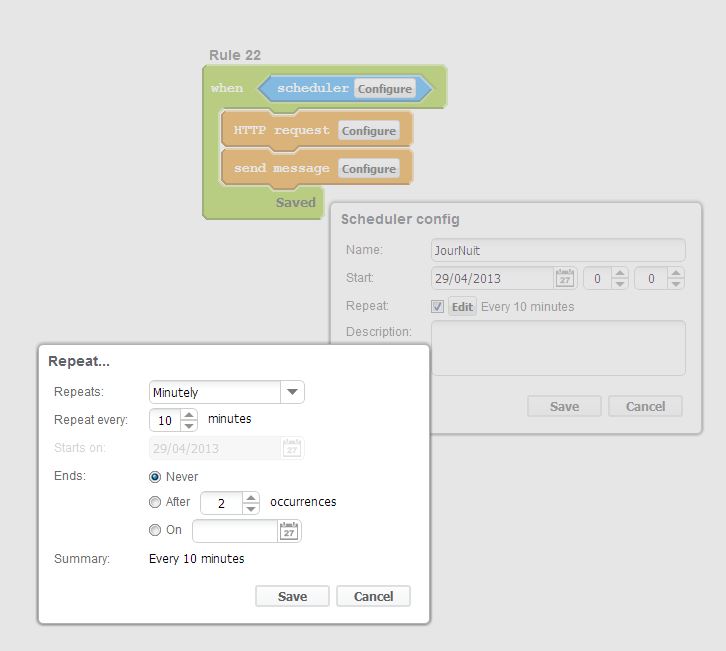The width and height of the screenshot is (726, 651).
Task: Increase the Start hour spinner value
Action: coord(620,273)
